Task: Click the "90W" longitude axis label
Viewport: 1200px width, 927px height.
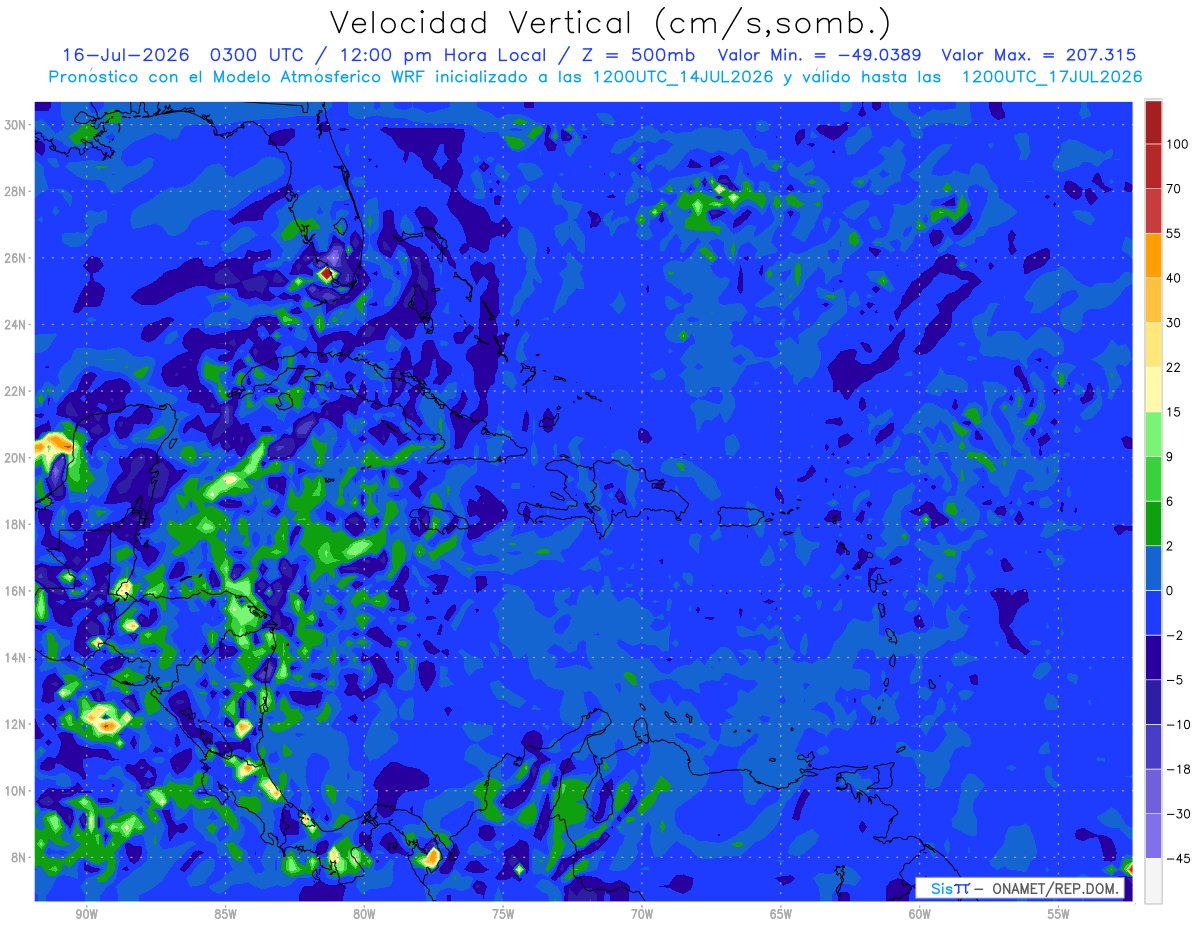Action: 87,914
